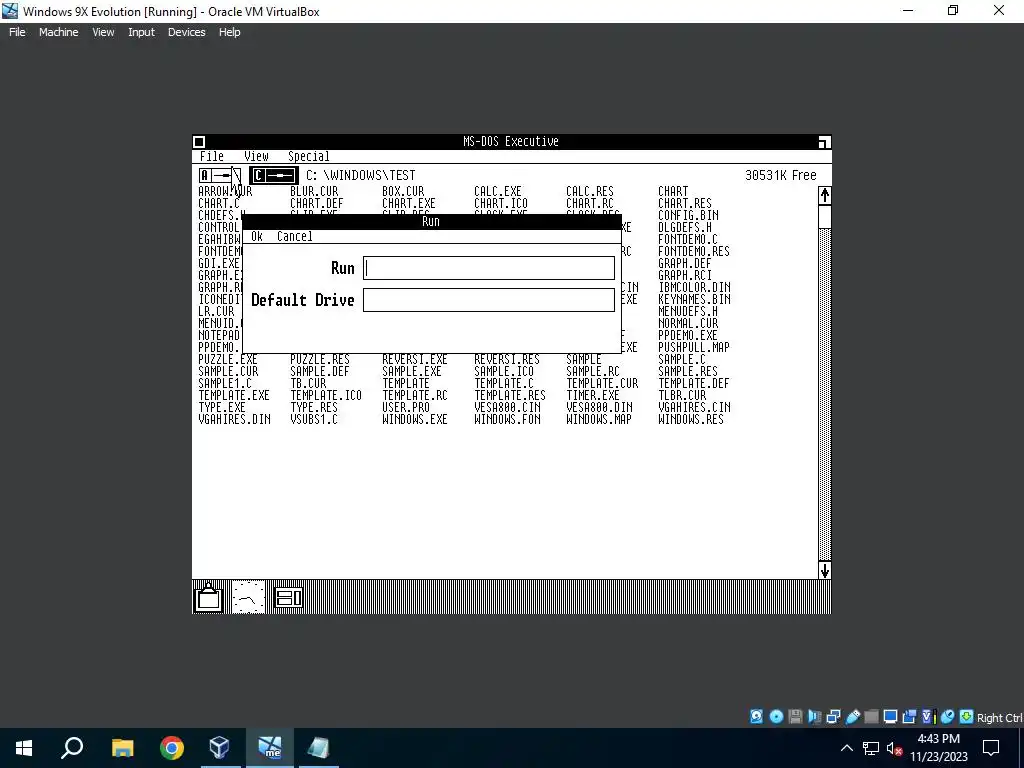Screen dimensions: 1024x768
Task: Click the audio status icon in VirtualBox
Action: (814, 716)
